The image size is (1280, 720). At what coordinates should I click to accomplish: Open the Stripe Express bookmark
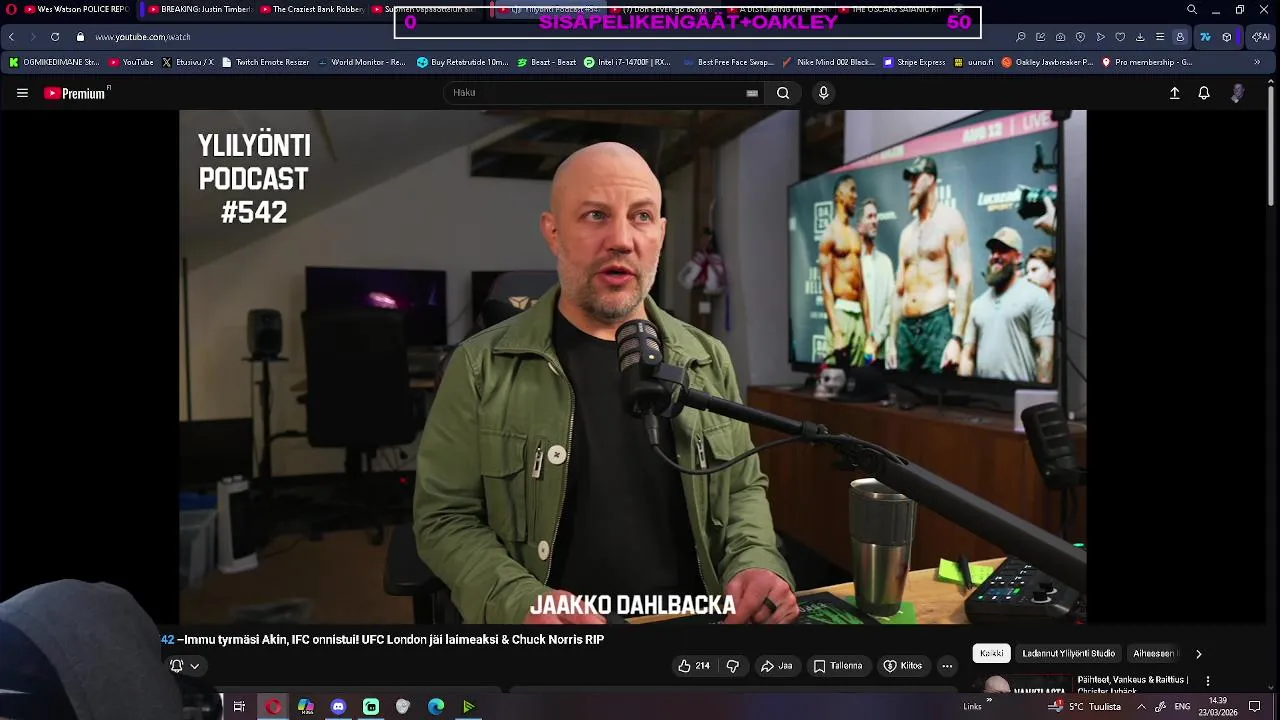pyautogui.click(x=914, y=62)
